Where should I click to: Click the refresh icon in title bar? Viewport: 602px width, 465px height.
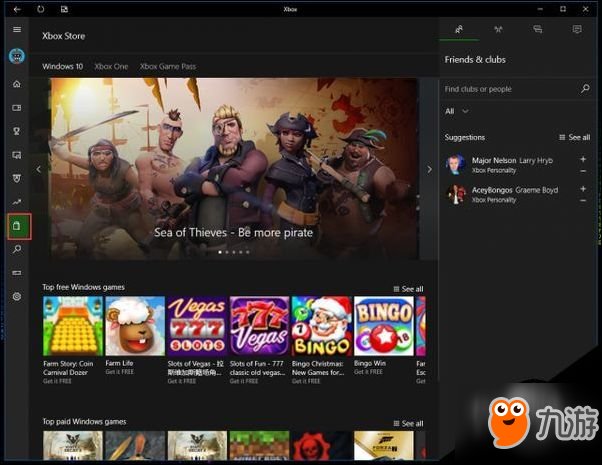point(41,9)
